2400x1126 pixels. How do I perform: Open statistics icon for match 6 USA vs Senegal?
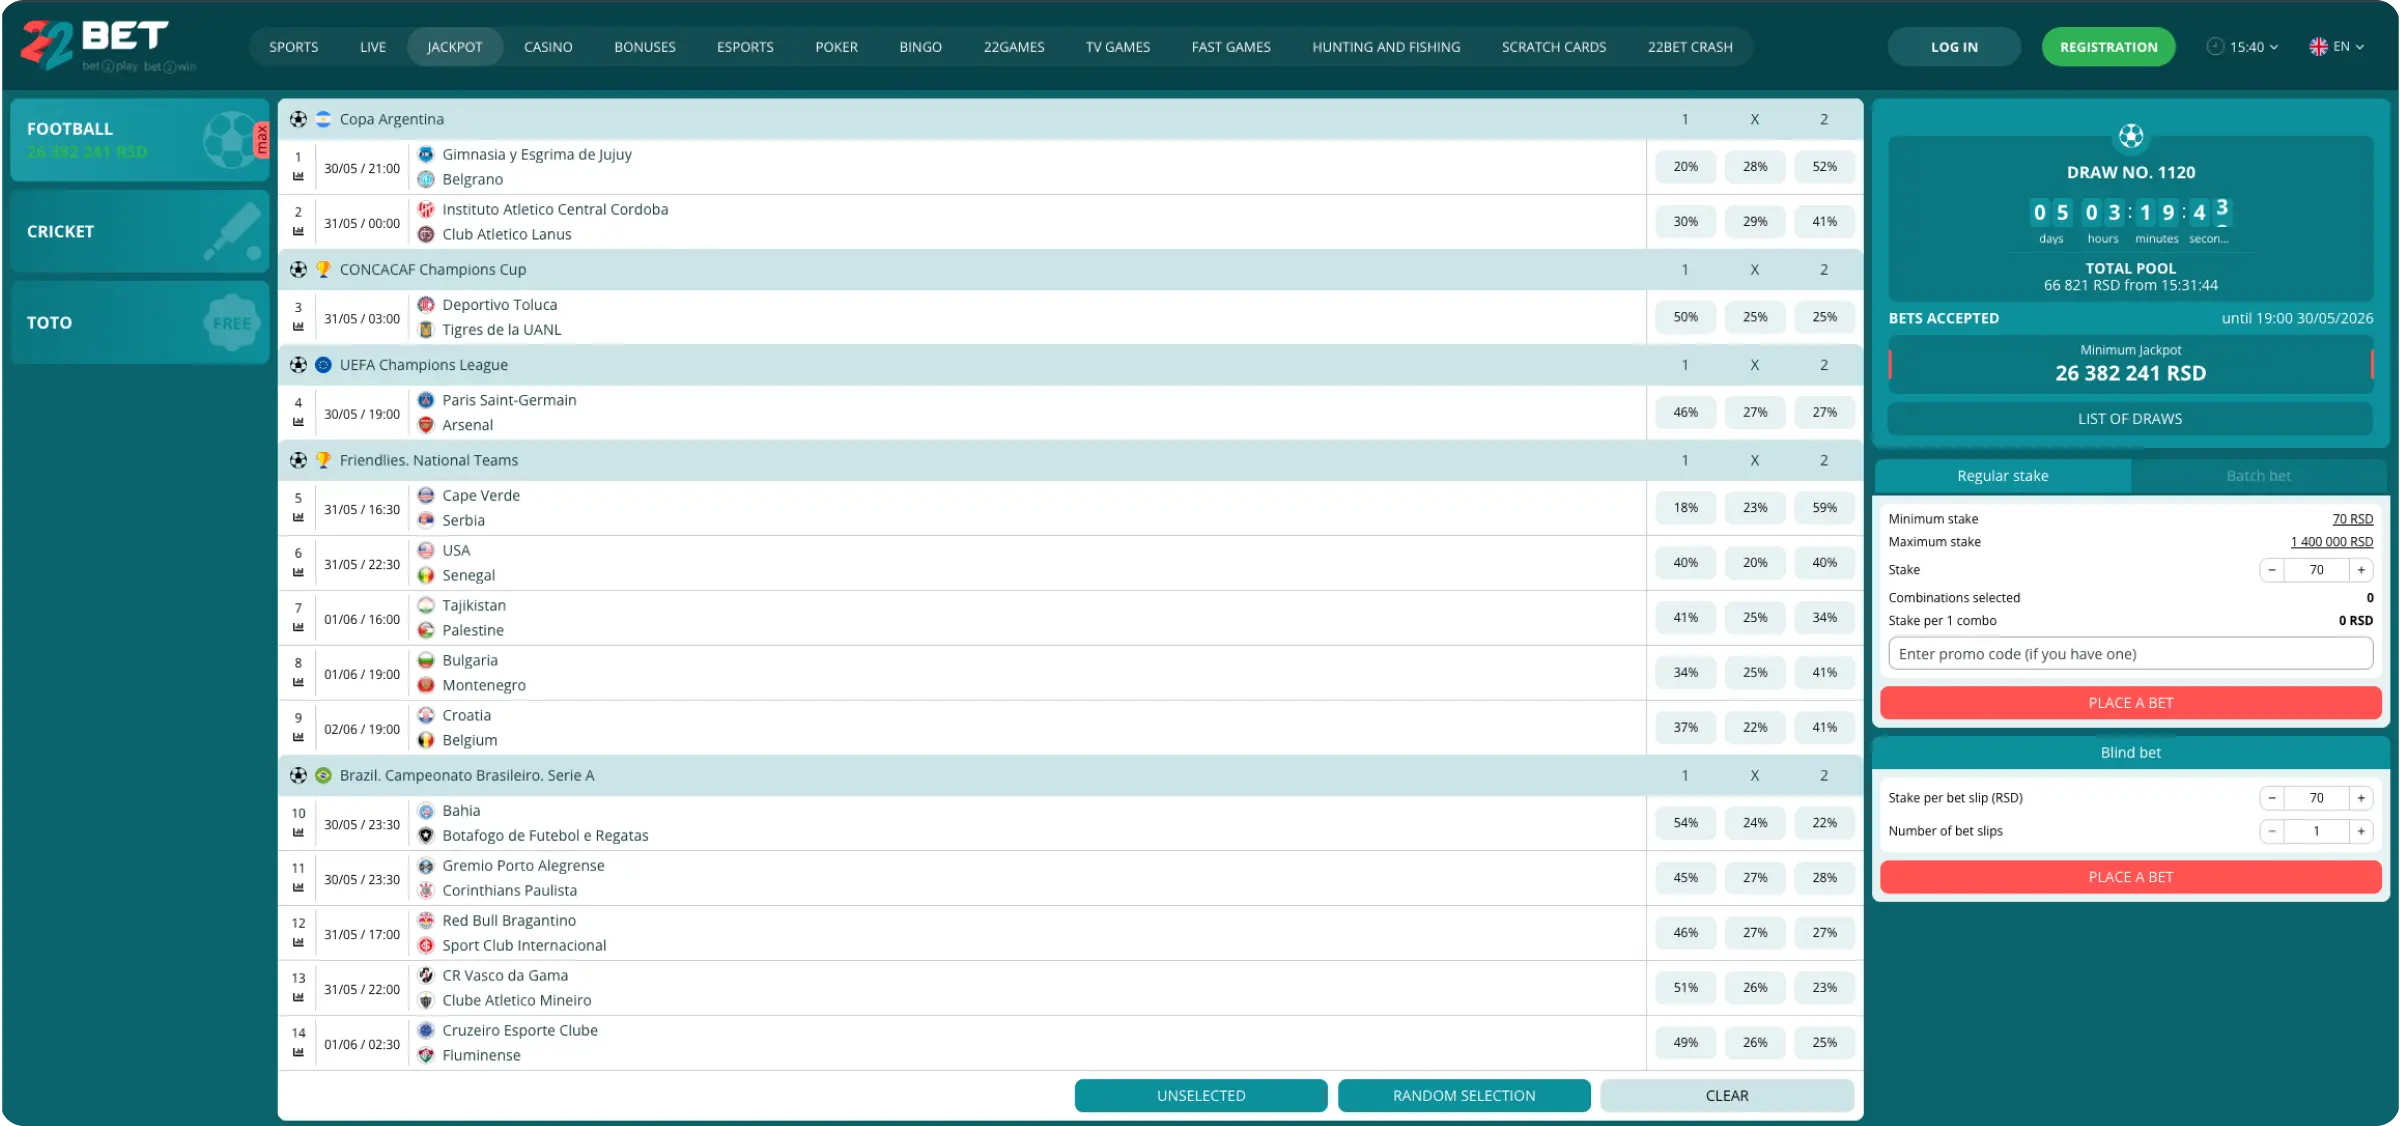click(298, 573)
